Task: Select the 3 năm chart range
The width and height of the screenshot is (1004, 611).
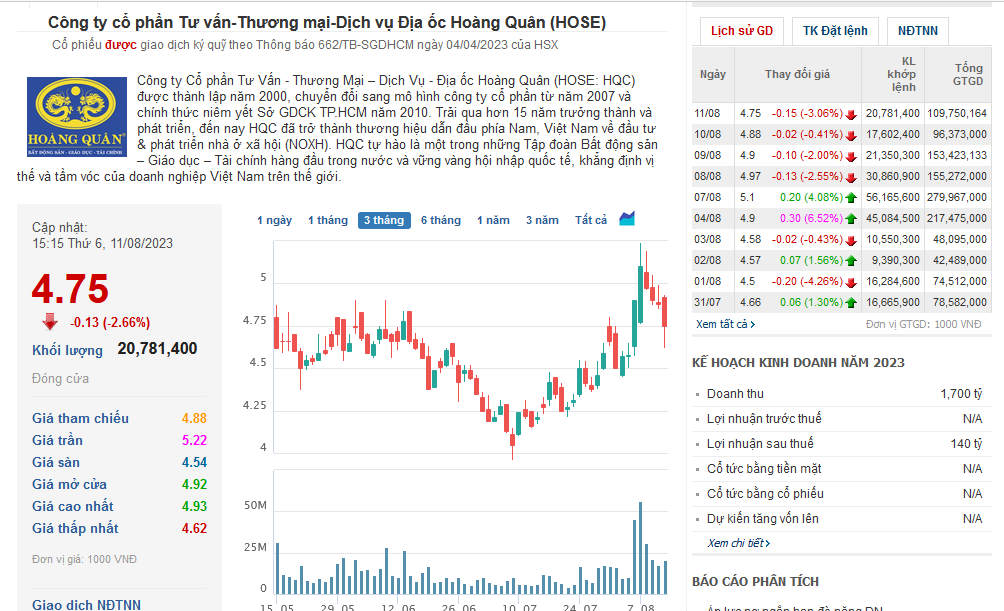Action: (542, 220)
